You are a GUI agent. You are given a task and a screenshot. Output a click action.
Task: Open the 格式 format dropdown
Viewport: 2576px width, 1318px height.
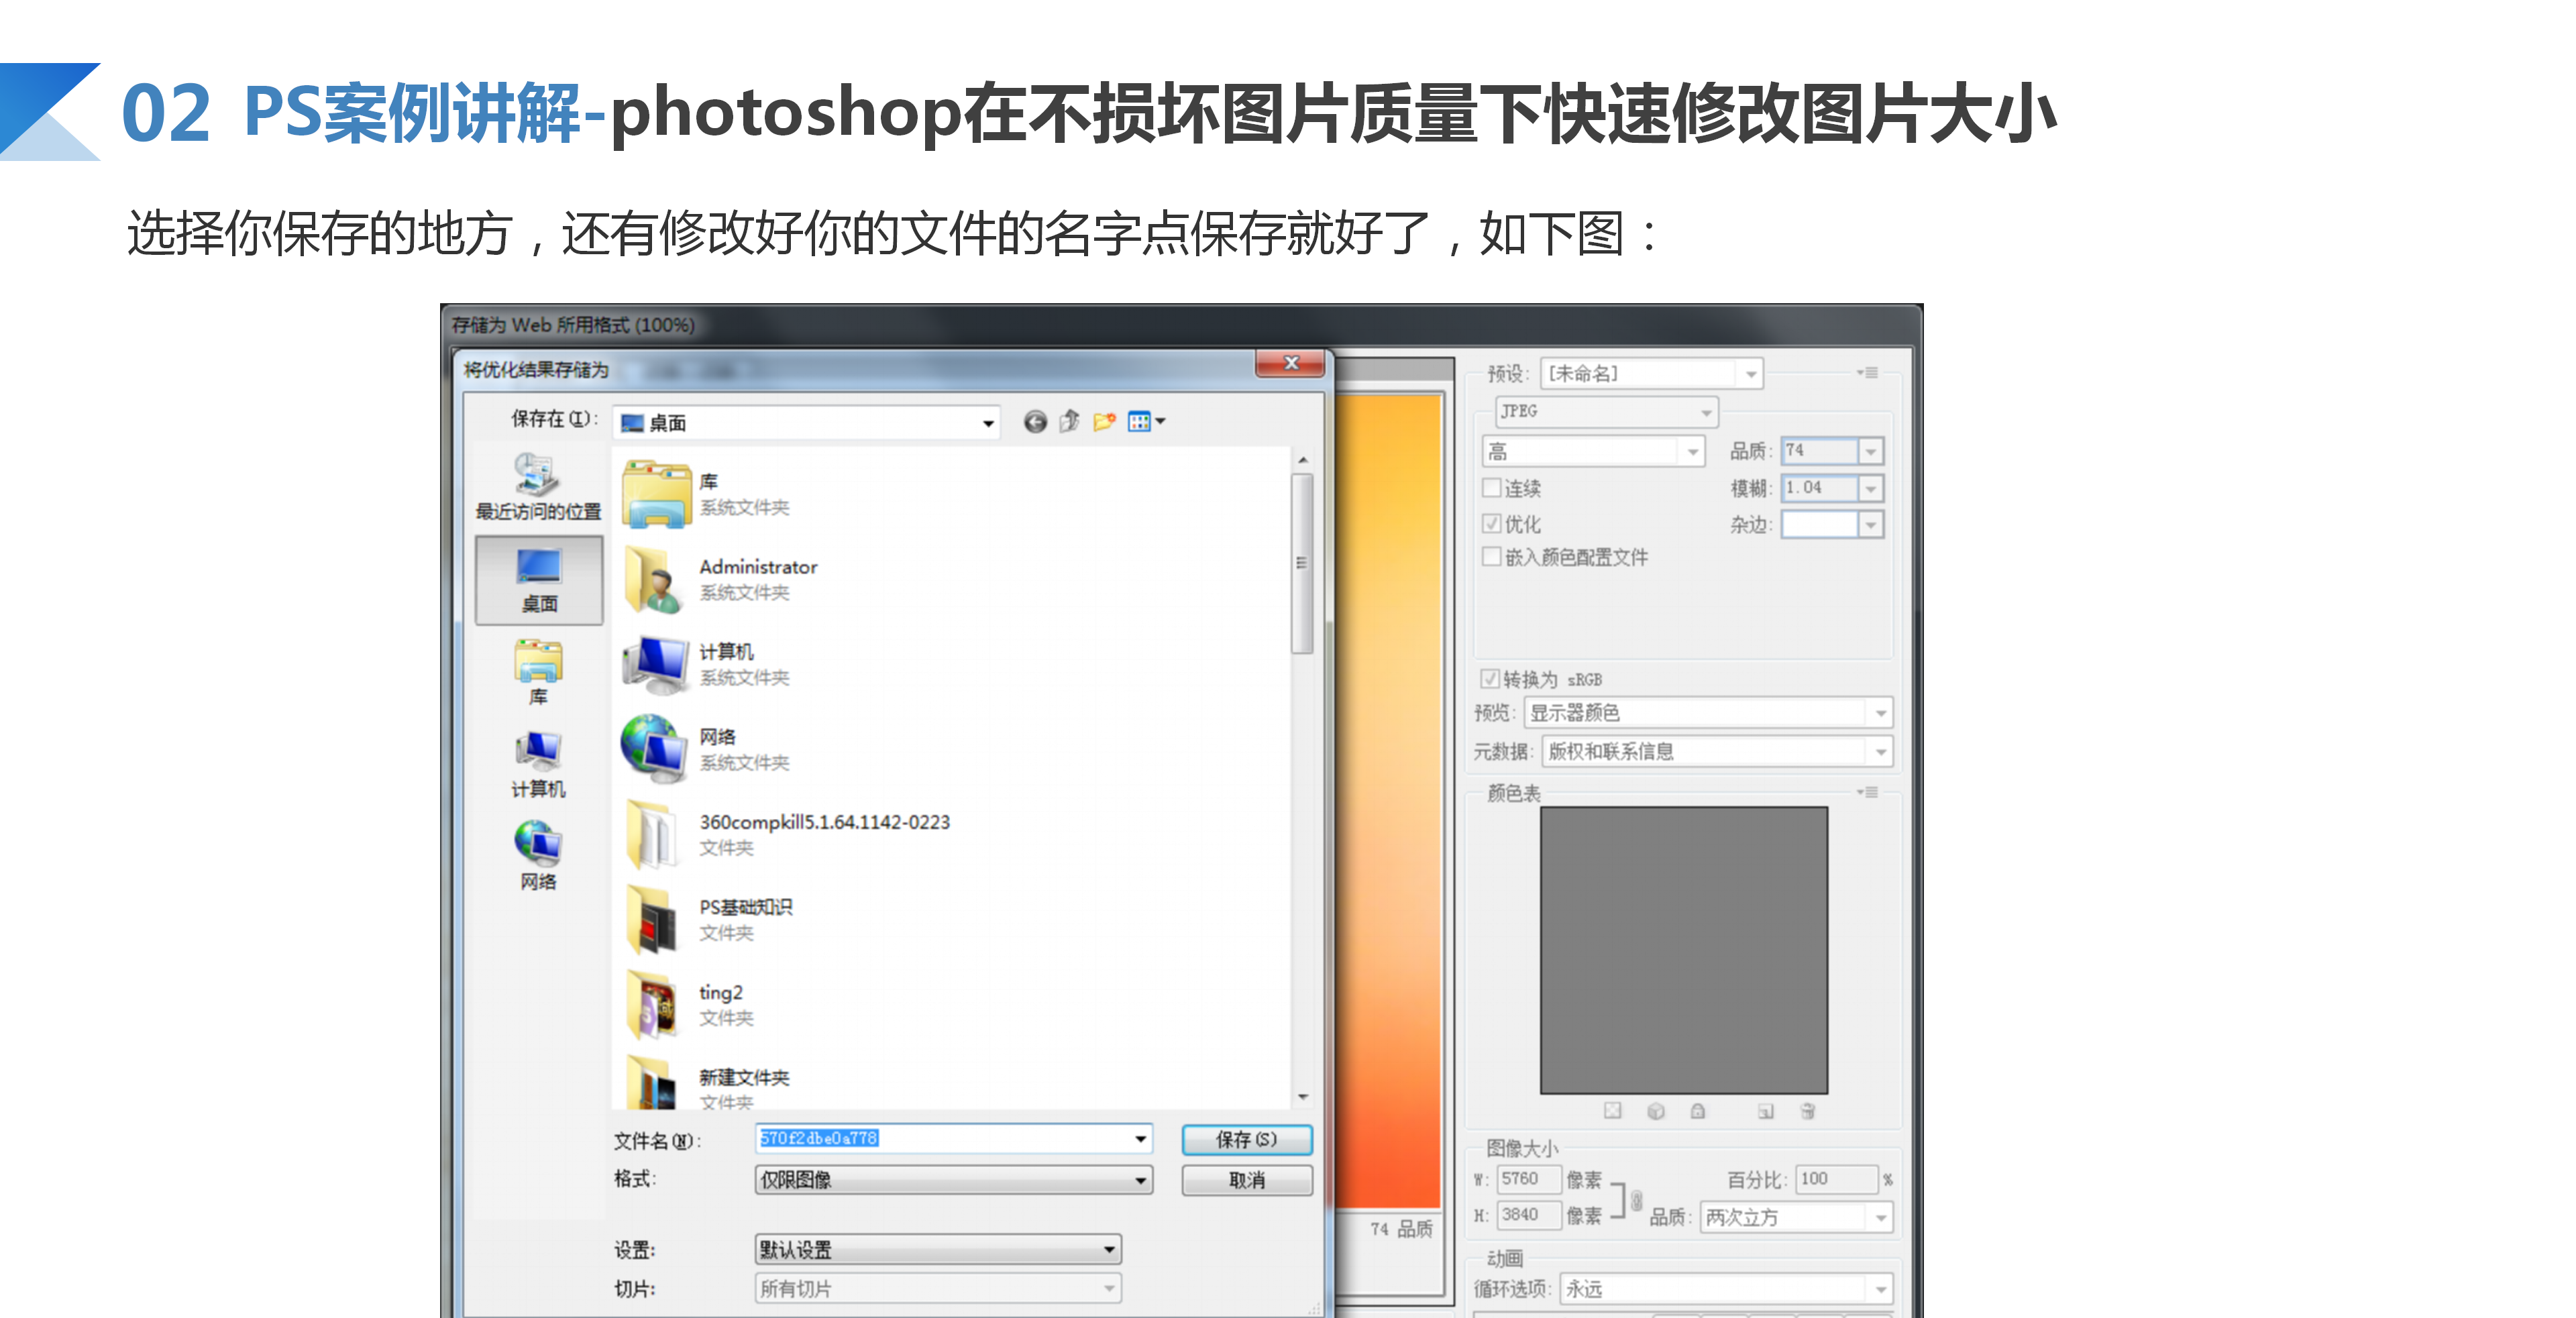[x=954, y=1180]
